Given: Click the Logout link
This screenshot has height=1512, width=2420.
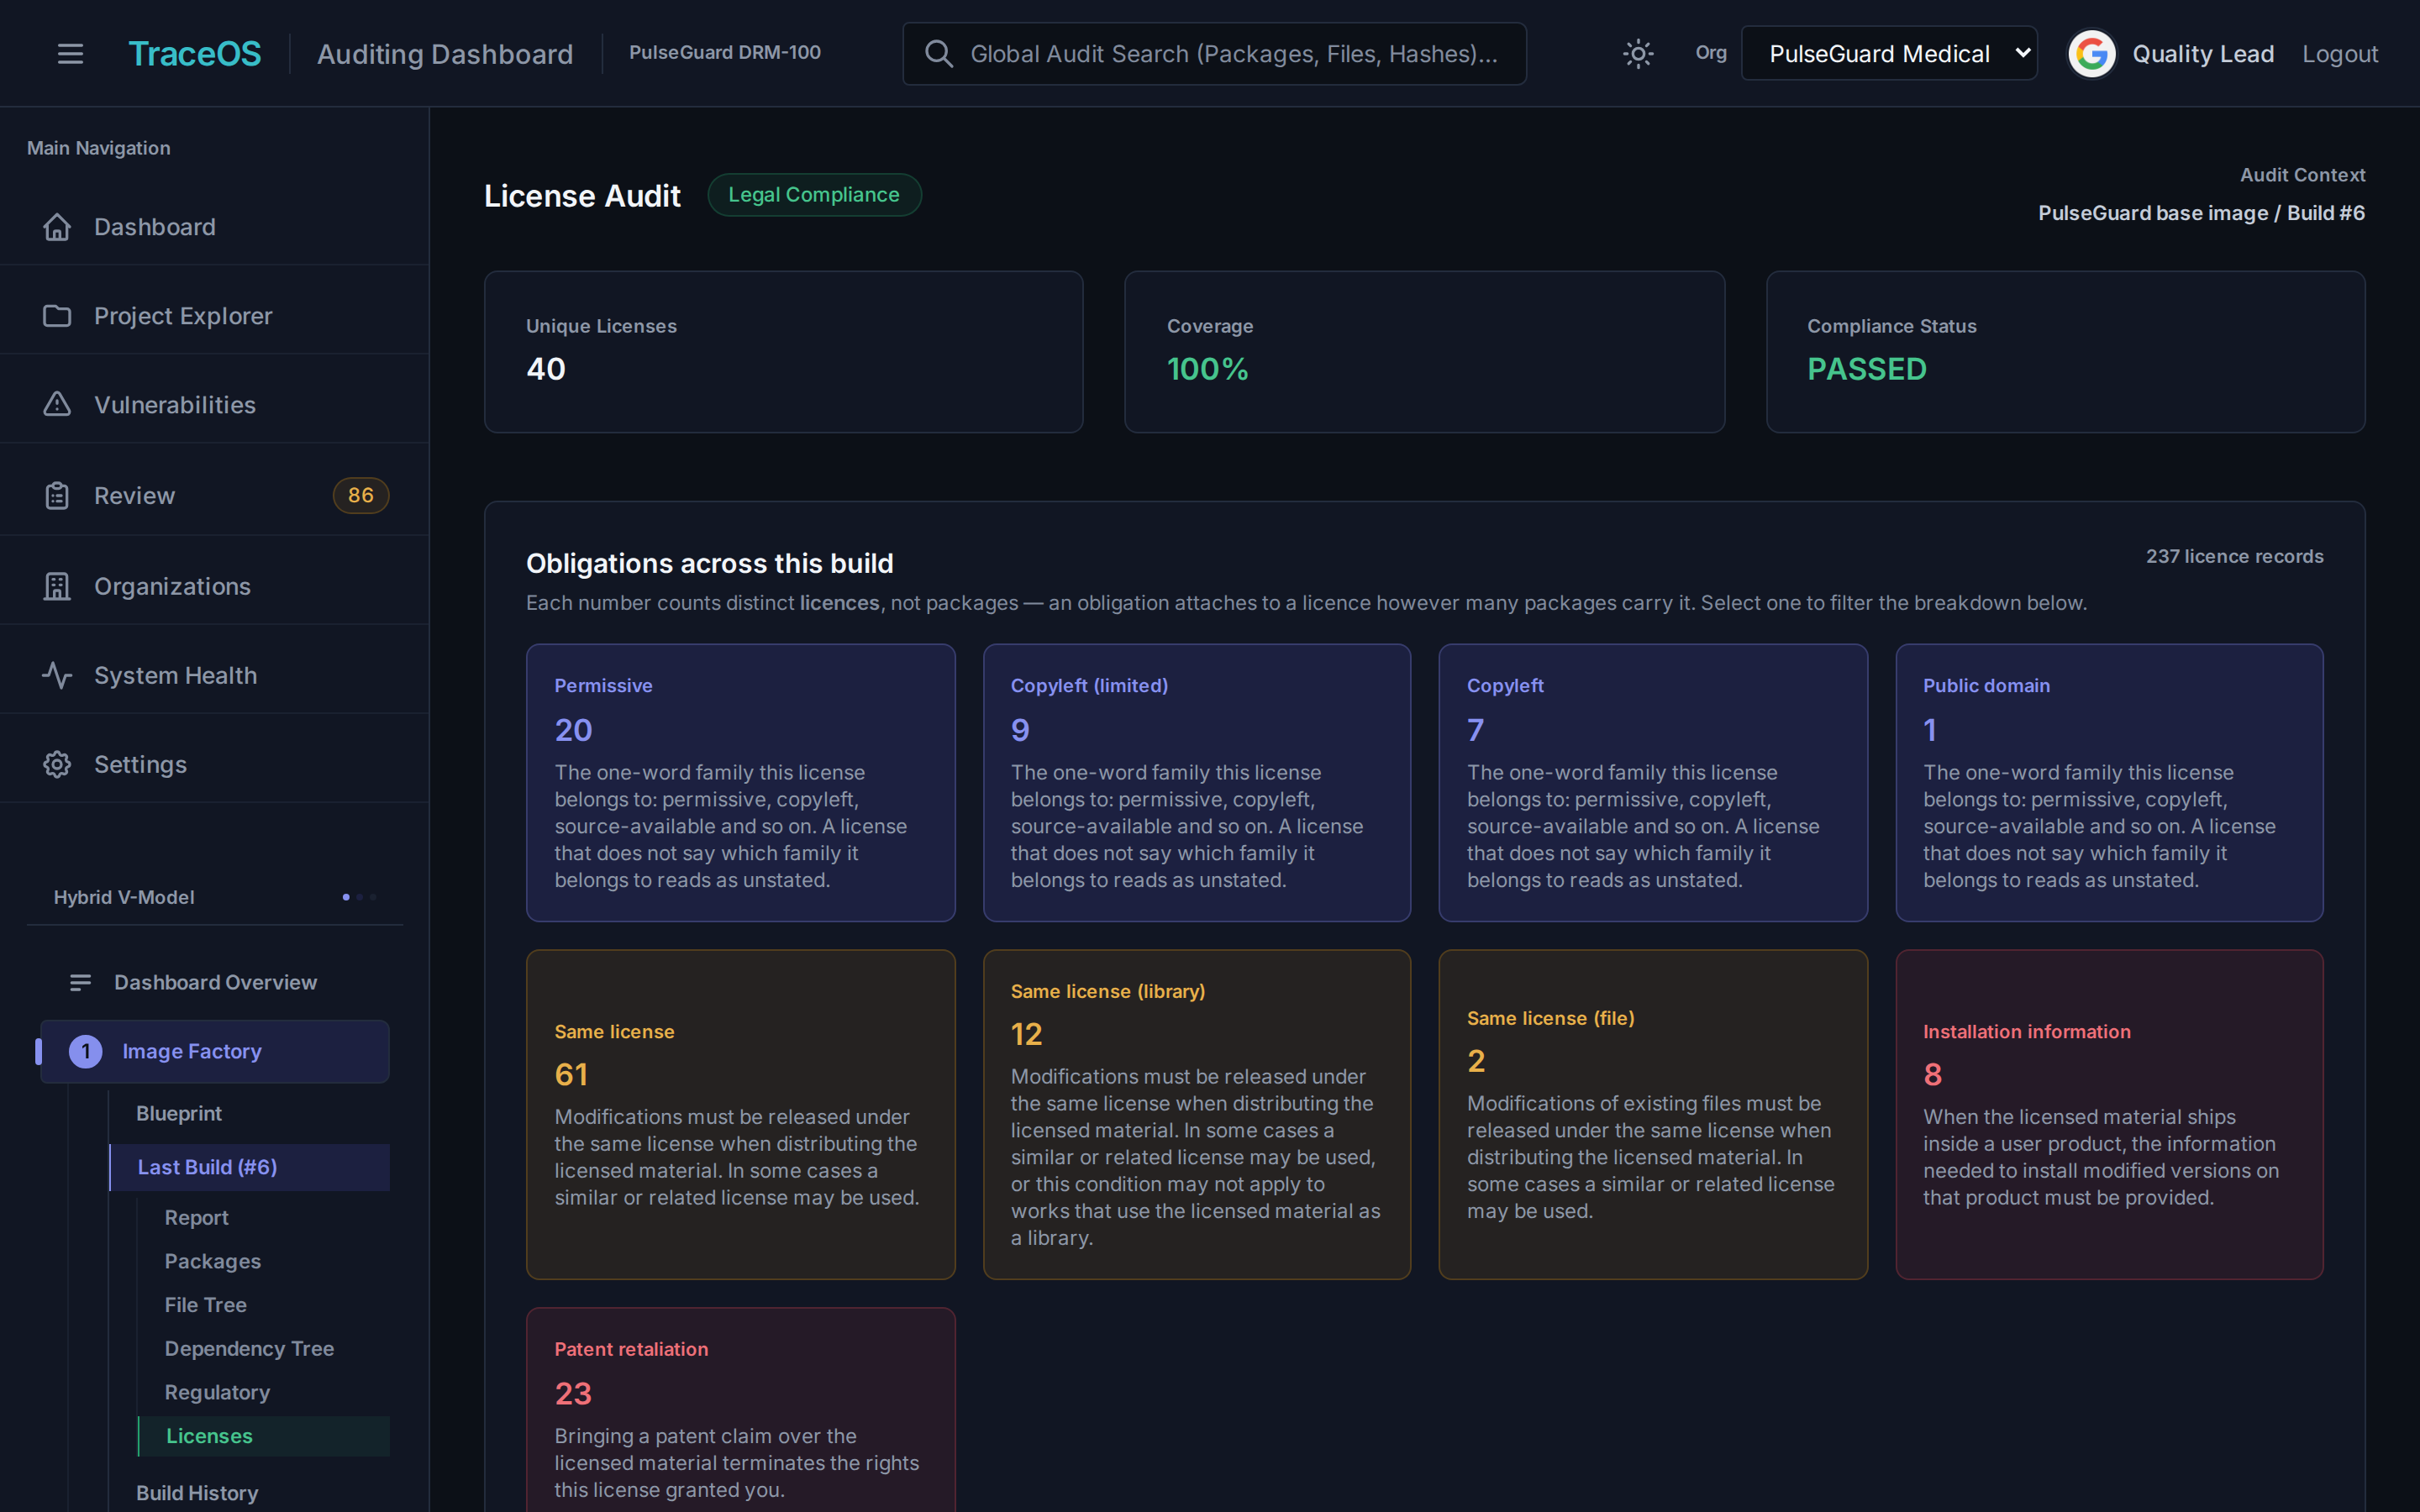Looking at the screenshot, I should click(2339, 54).
